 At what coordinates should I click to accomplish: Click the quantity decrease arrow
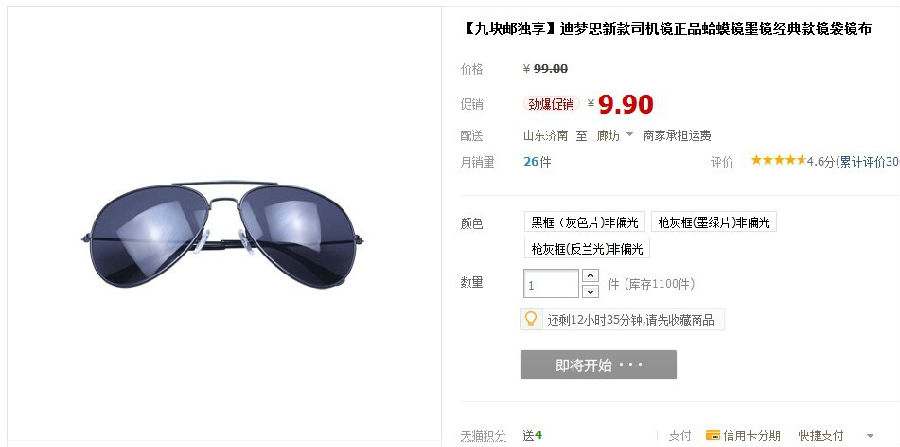pyautogui.click(x=590, y=291)
